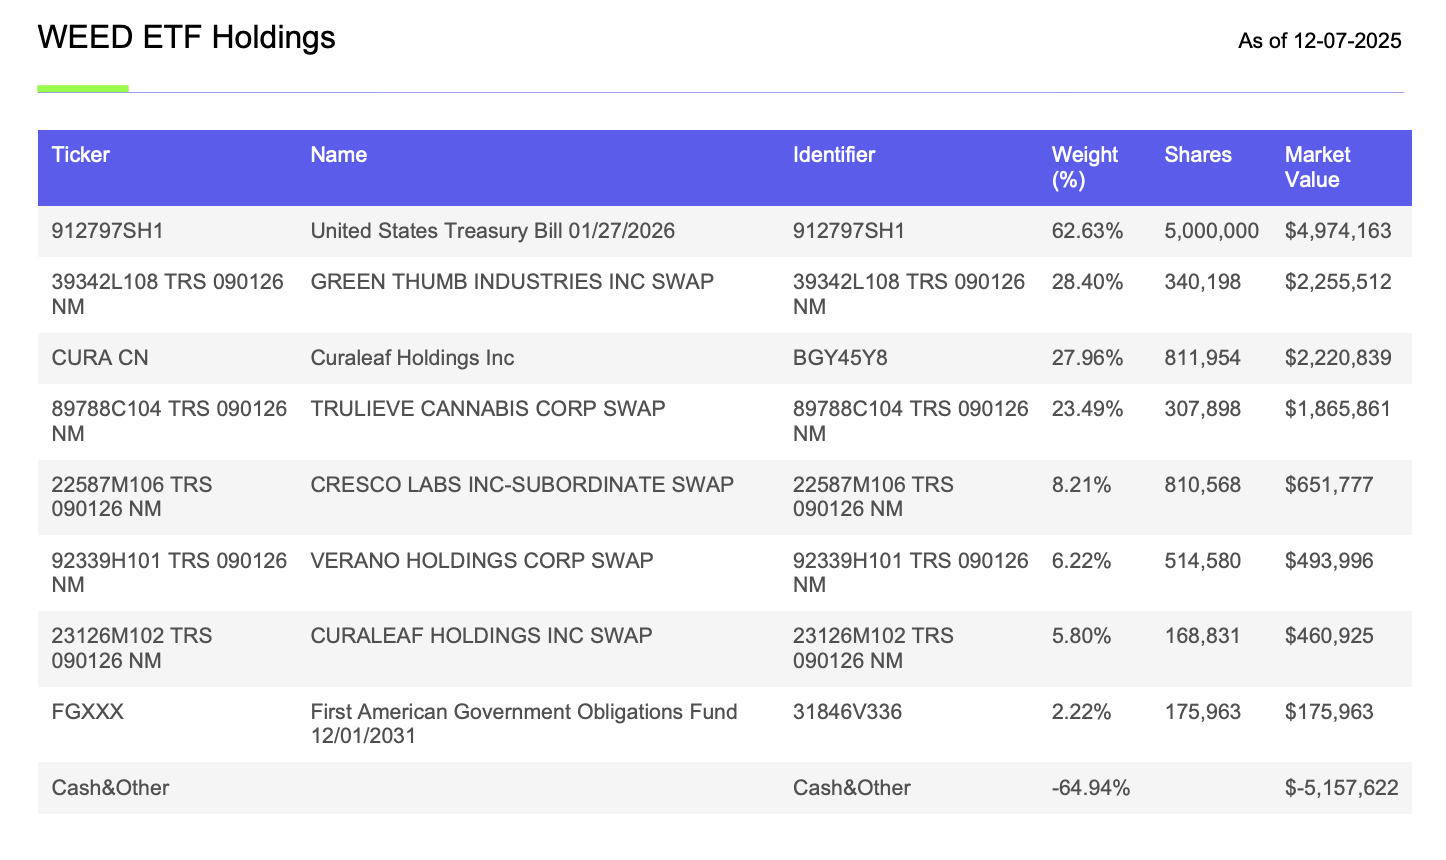Click Cash&Other in the Ticker column
Image resolution: width=1446 pixels, height=860 pixels.
pyautogui.click(x=110, y=788)
